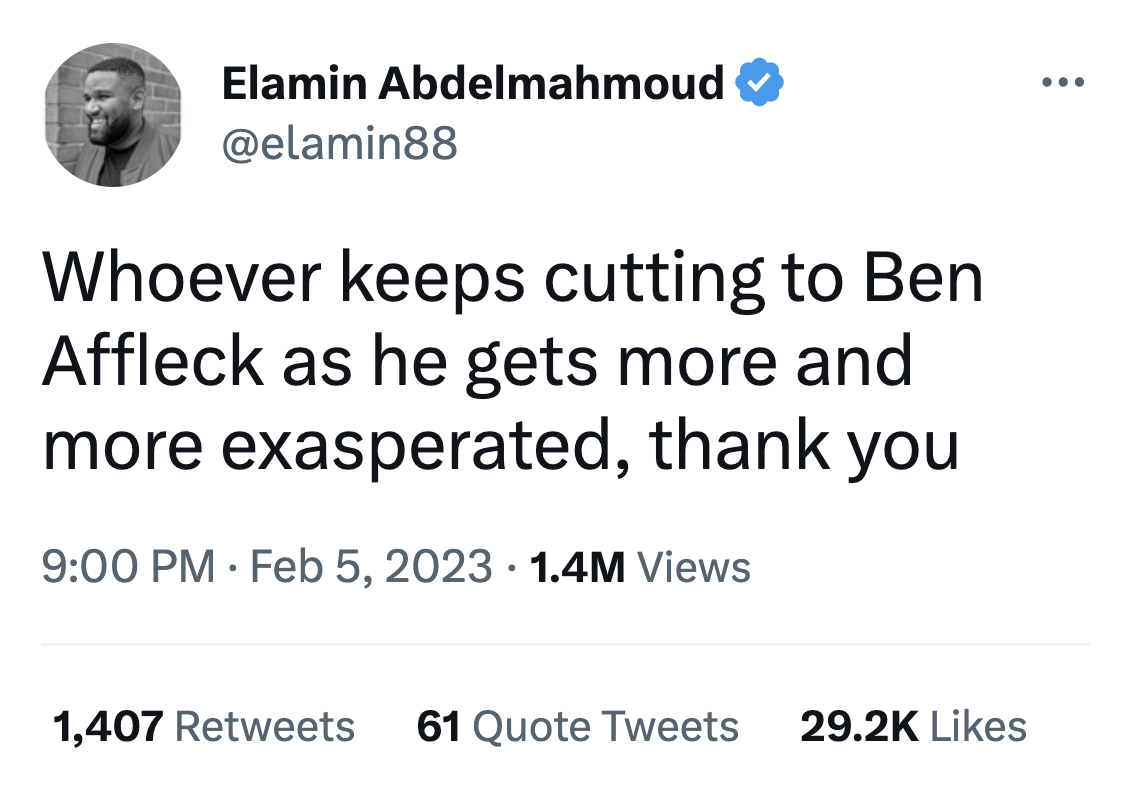Click the name Ben in the tweet
The width and height of the screenshot is (1134, 802).
pyautogui.click(x=923, y=281)
